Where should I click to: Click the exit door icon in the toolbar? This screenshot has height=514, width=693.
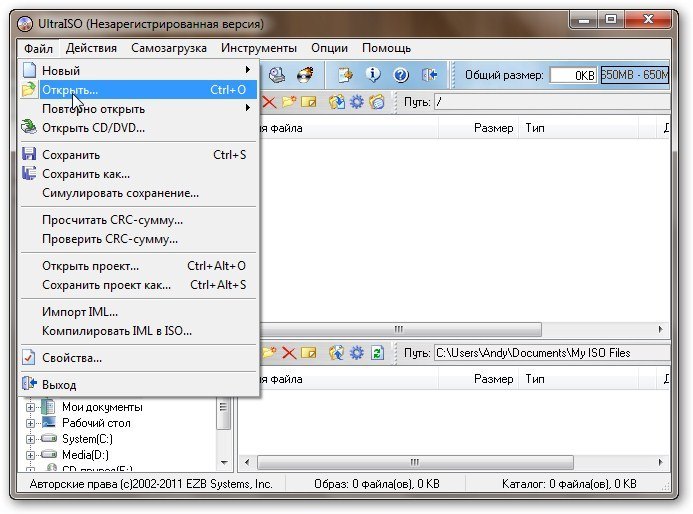[x=430, y=75]
